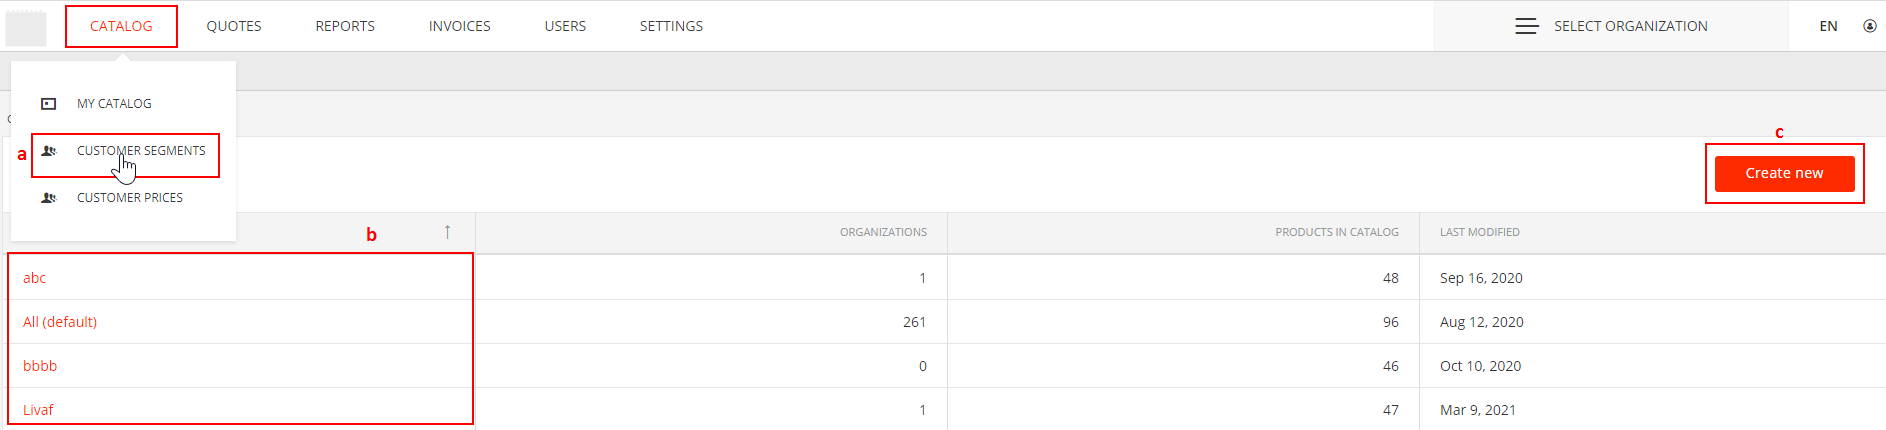Open the user account icon
Screen dimensions: 1886x430
[1870, 26]
